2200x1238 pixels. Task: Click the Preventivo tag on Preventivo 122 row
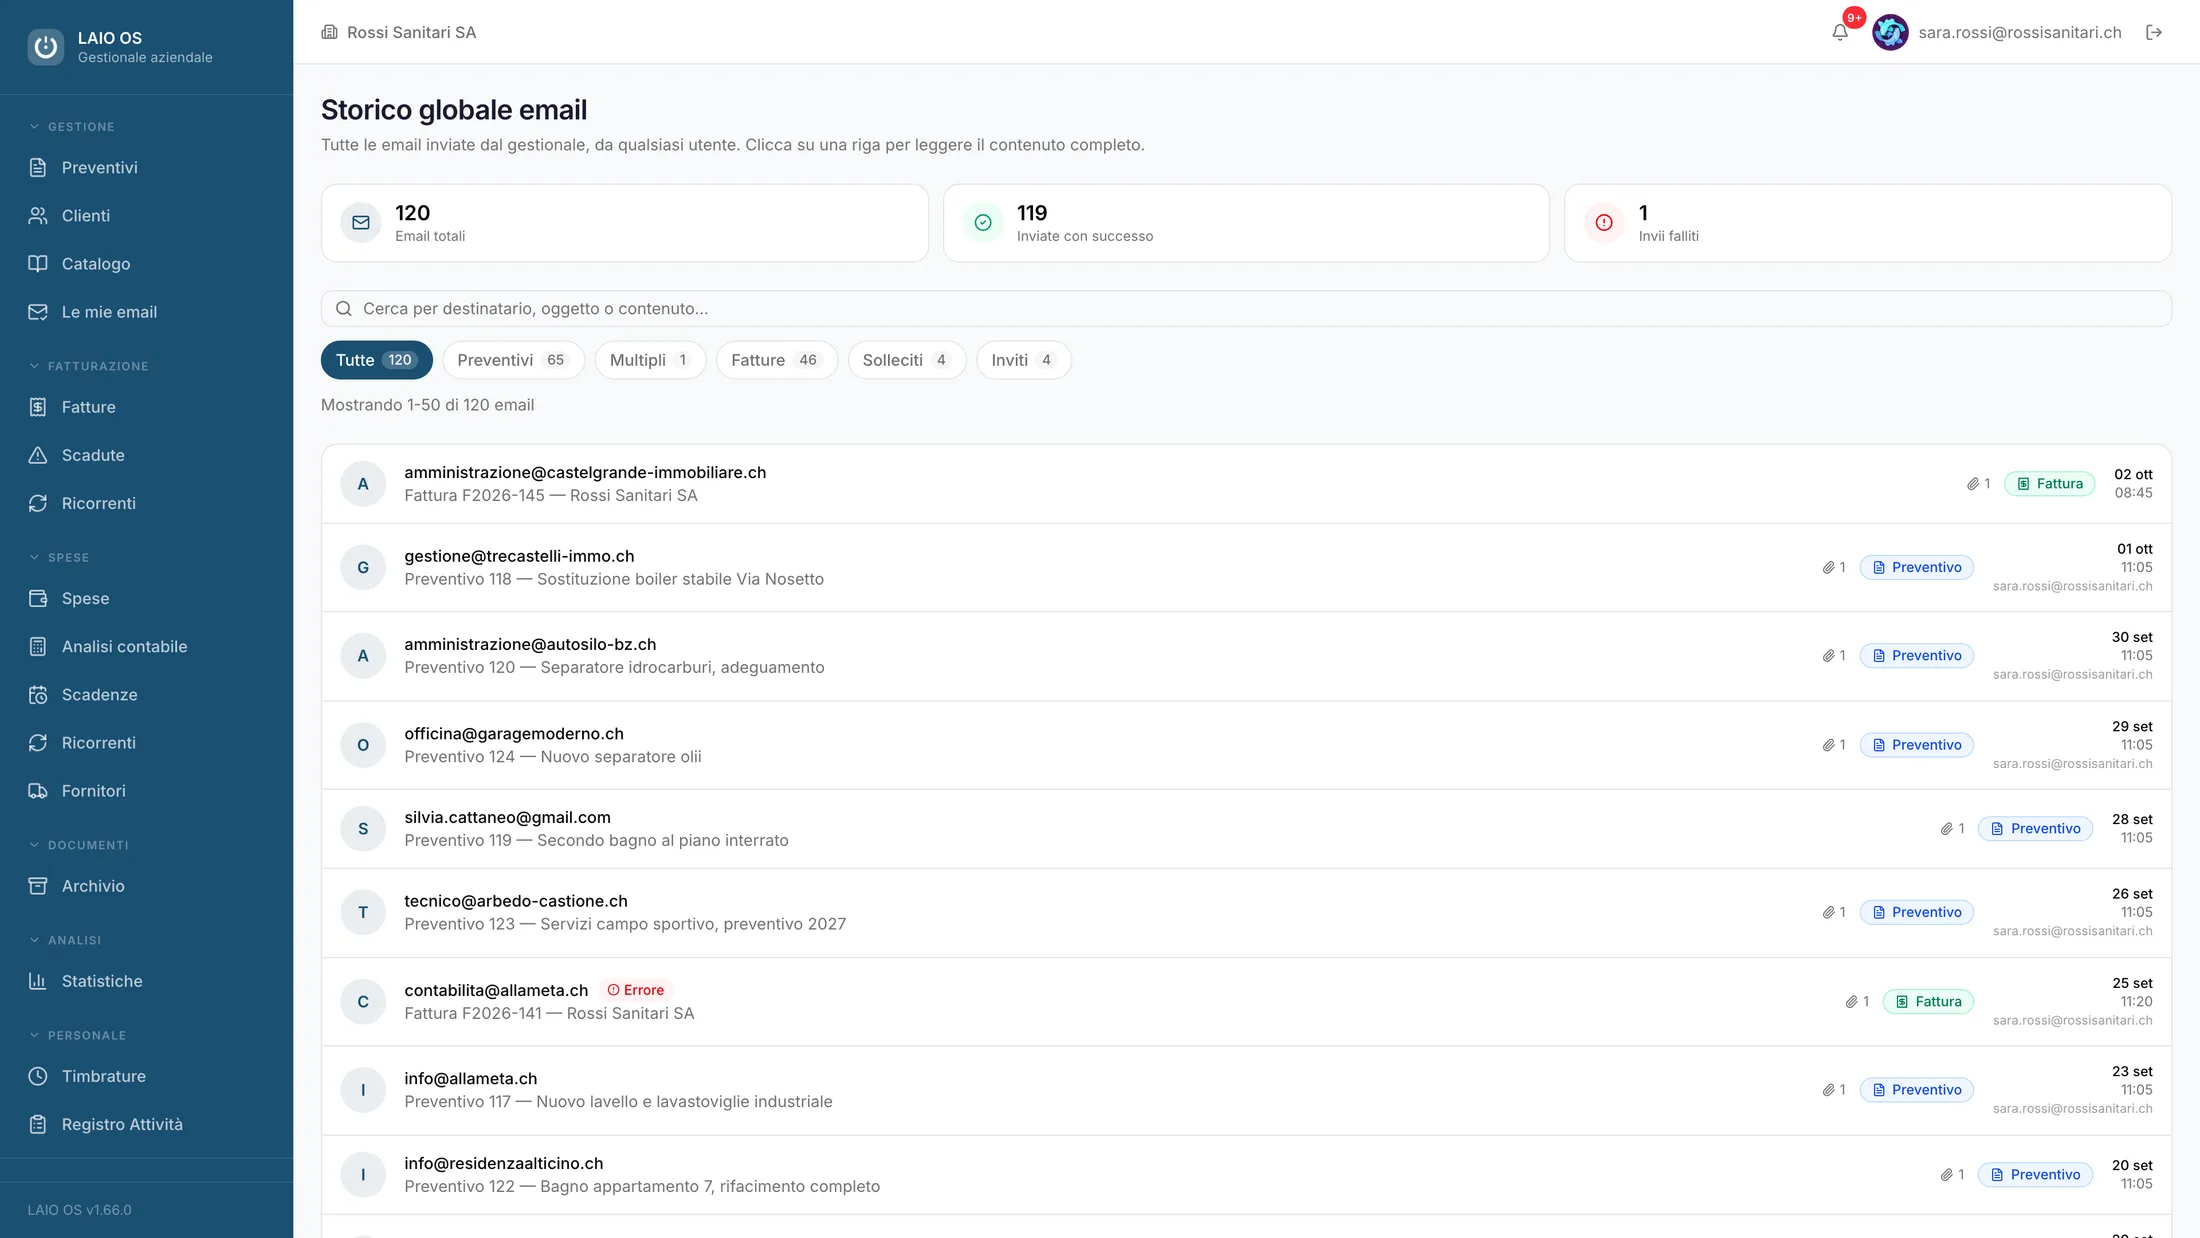coord(2035,1175)
